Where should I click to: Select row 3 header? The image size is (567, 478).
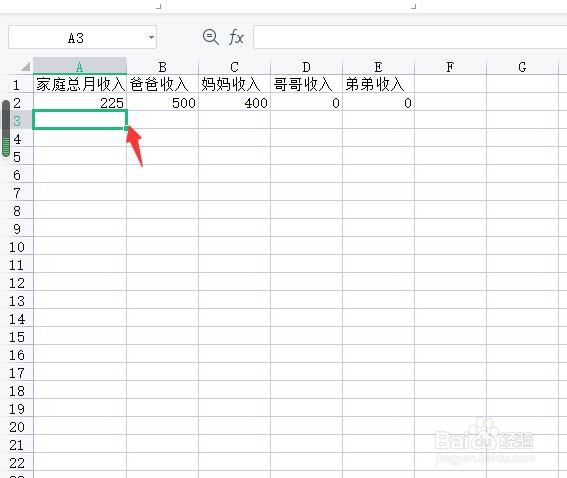click(17, 120)
